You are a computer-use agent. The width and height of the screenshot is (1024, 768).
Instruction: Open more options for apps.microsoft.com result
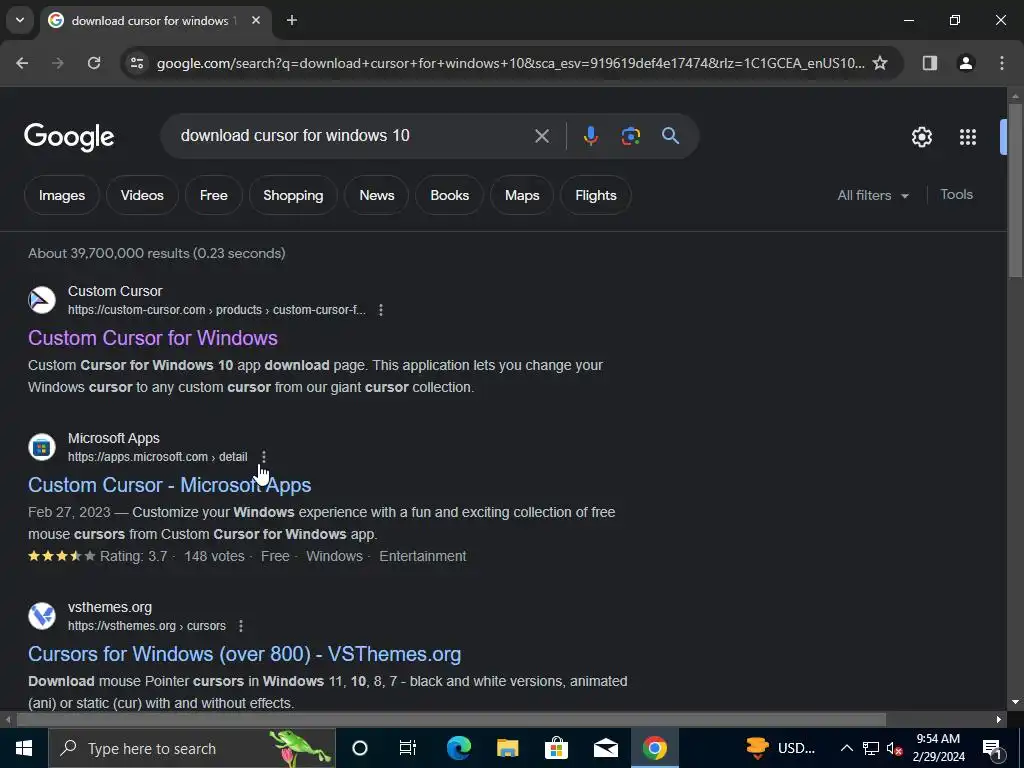[263, 456]
